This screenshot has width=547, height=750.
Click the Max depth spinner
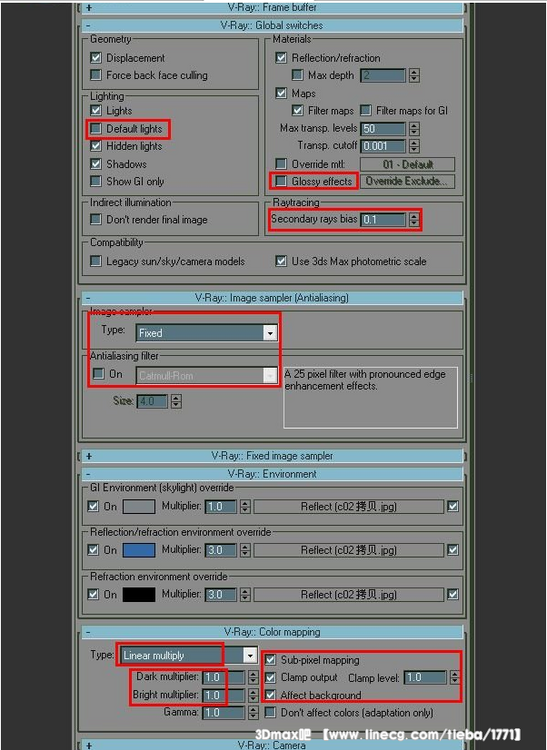coord(415,75)
